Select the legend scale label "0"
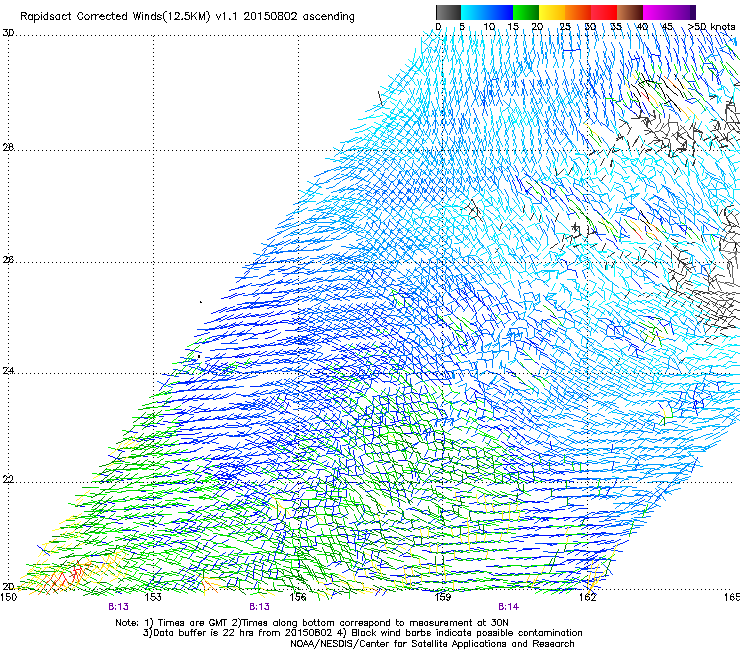Image resolution: width=740 pixels, height=650 pixels. click(x=438, y=27)
